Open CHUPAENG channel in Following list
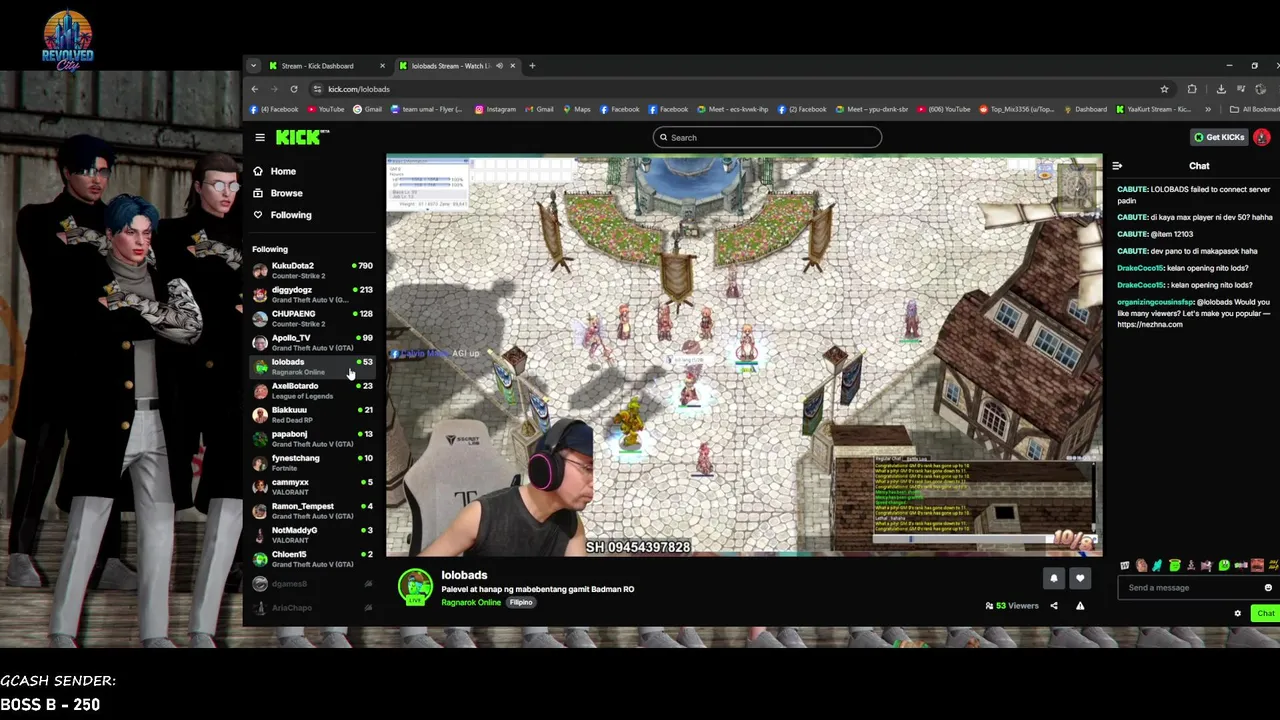1280x720 pixels. [x=313, y=319]
